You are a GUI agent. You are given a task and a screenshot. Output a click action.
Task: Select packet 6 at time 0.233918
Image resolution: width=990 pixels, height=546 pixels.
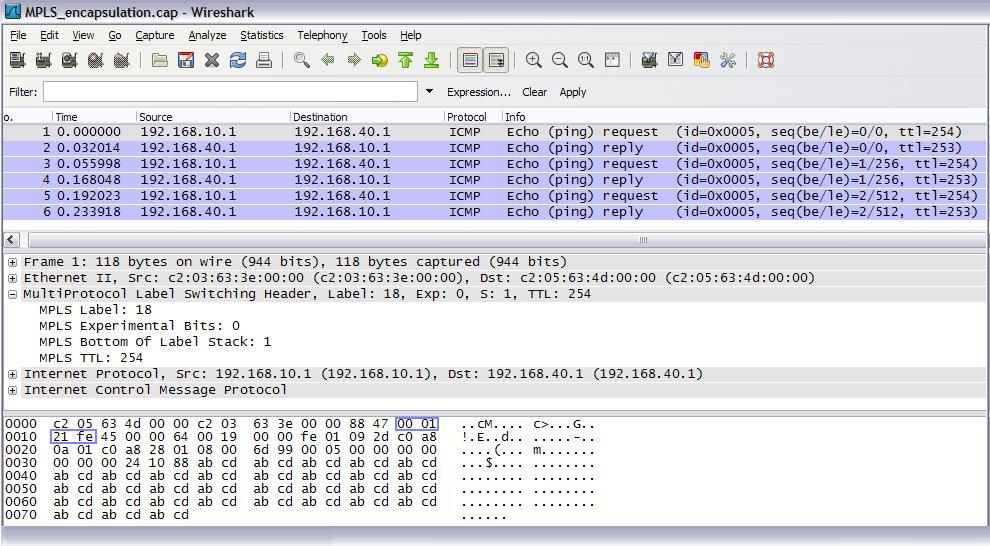tap(494, 212)
